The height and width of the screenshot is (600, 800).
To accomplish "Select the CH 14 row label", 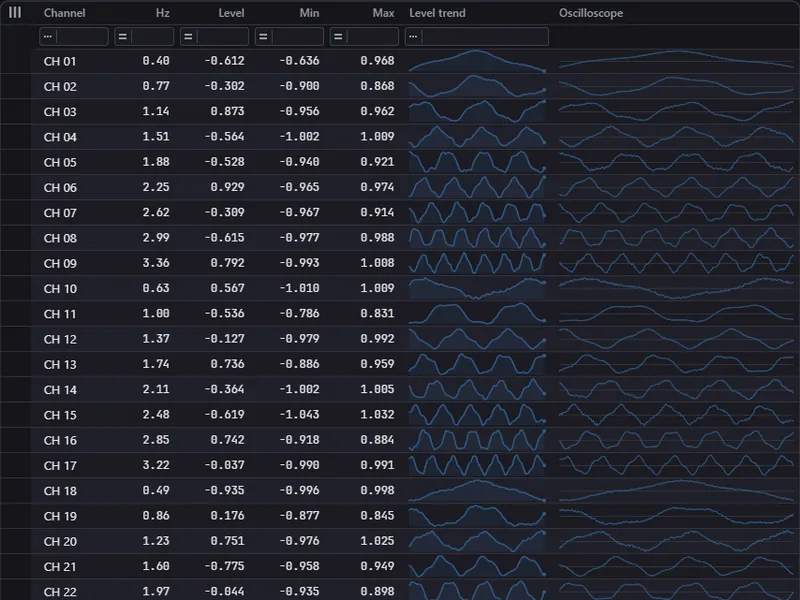I will tap(60, 390).
